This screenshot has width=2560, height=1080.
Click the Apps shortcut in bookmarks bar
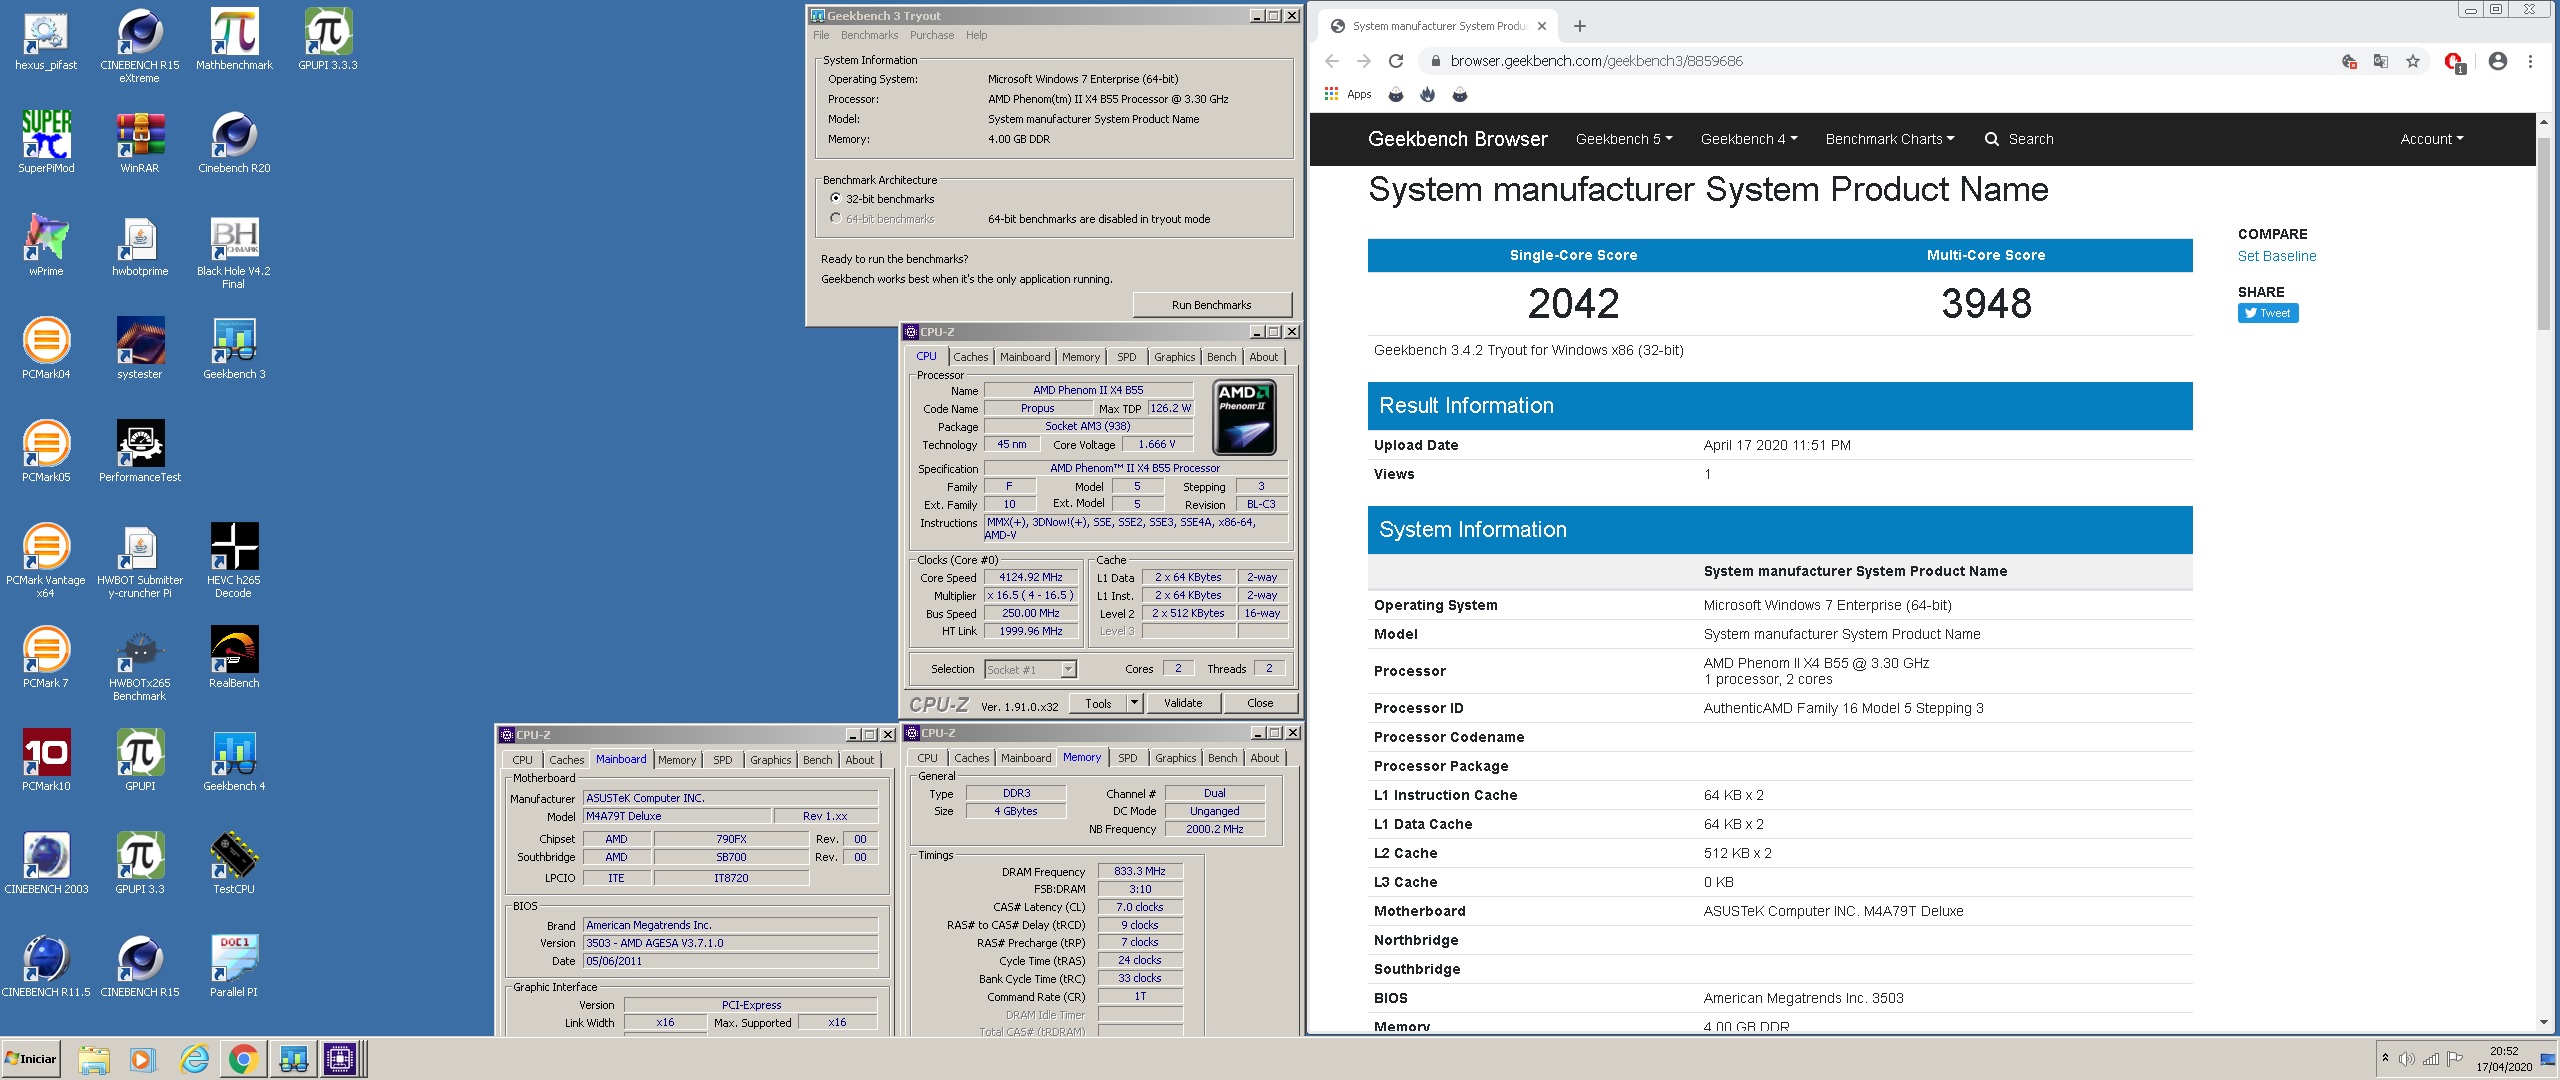point(1347,94)
